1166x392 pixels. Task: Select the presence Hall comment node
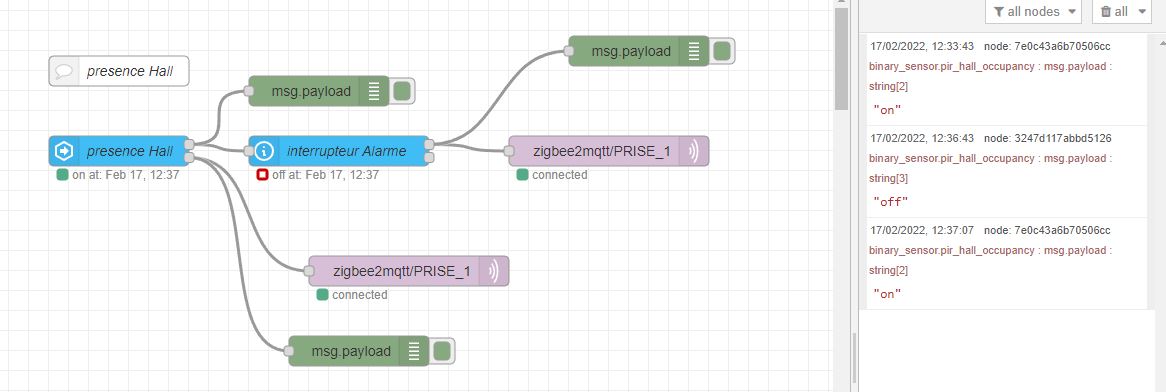(119, 71)
